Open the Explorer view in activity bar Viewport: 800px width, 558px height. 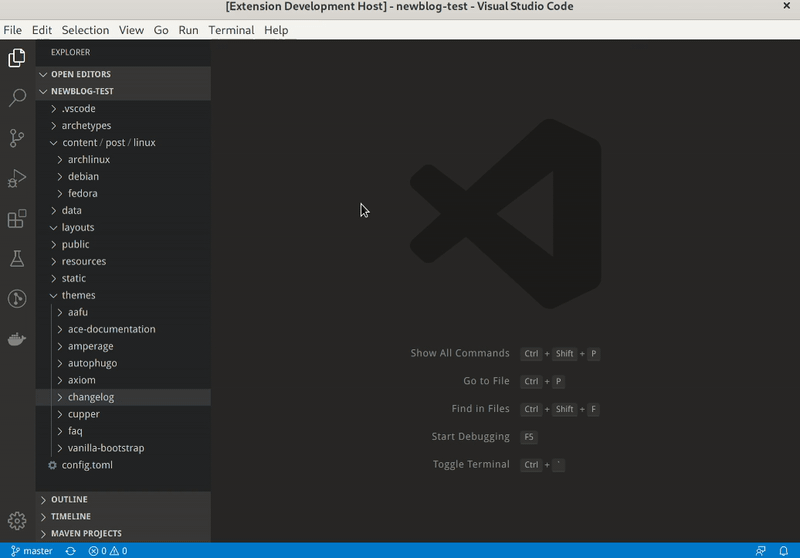(x=17, y=58)
